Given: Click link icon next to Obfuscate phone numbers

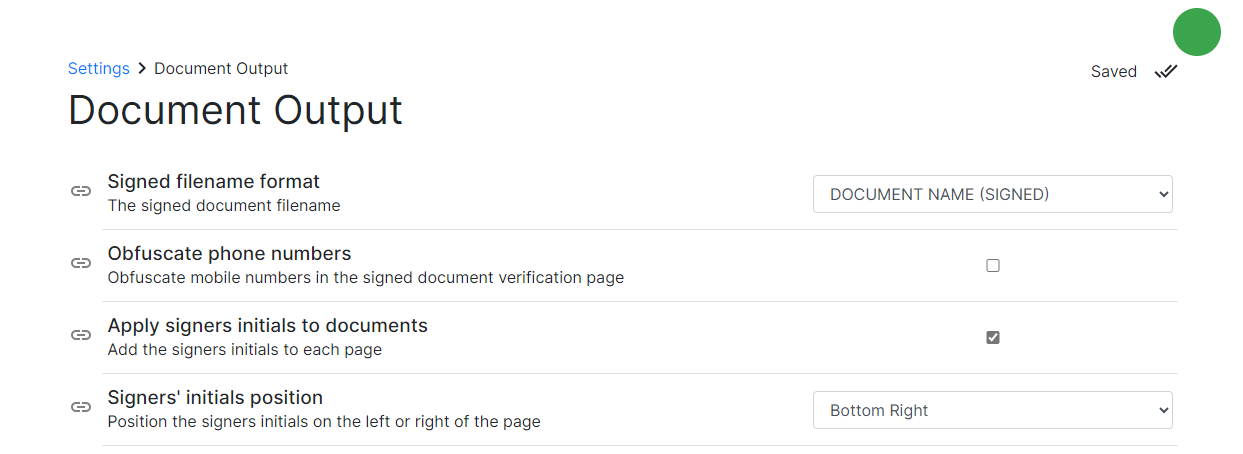Looking at the screenshot, I should tap(81, 263).
